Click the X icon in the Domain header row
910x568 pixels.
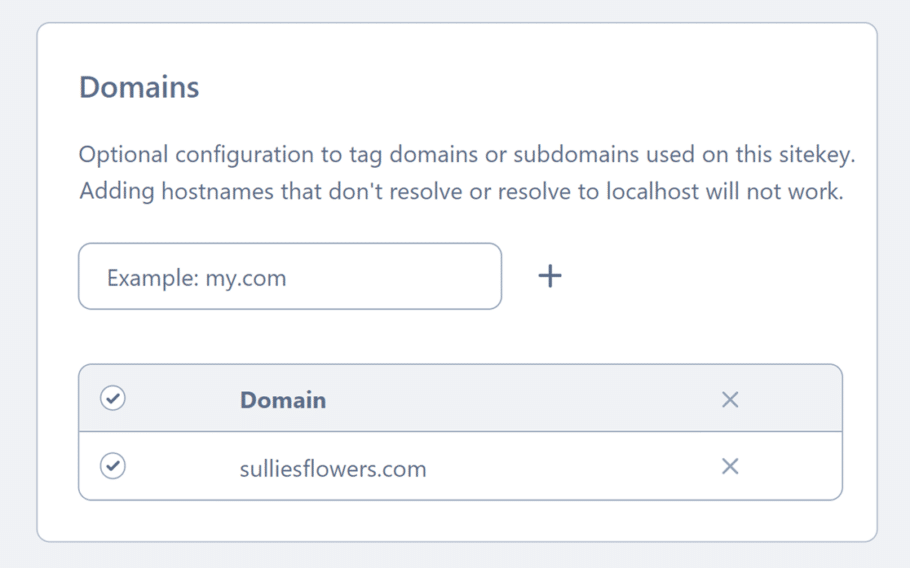730,400
